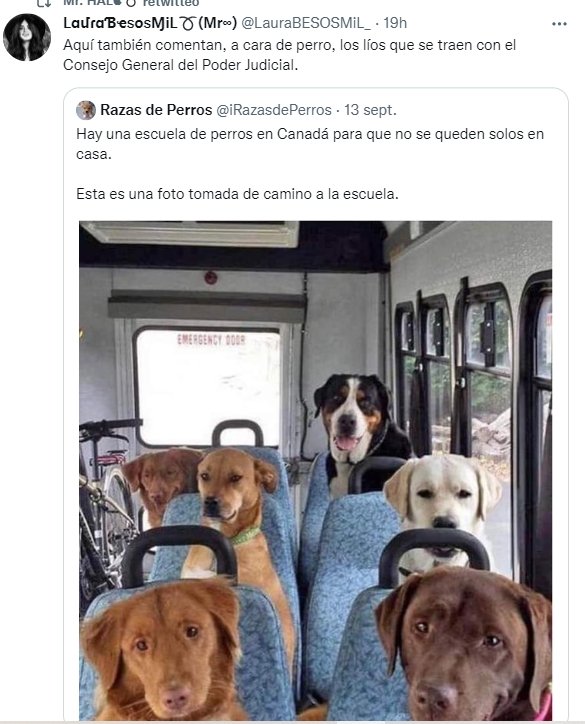Open the LauraBesosMiL display name
Image resolution: width=585 pixels, height=724 pixels.
[x=150, y=23]
